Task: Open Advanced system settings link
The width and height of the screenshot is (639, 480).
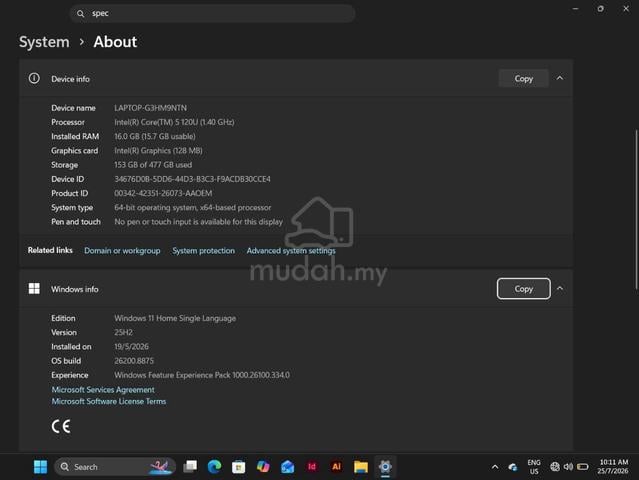Action: pos(291,251)
